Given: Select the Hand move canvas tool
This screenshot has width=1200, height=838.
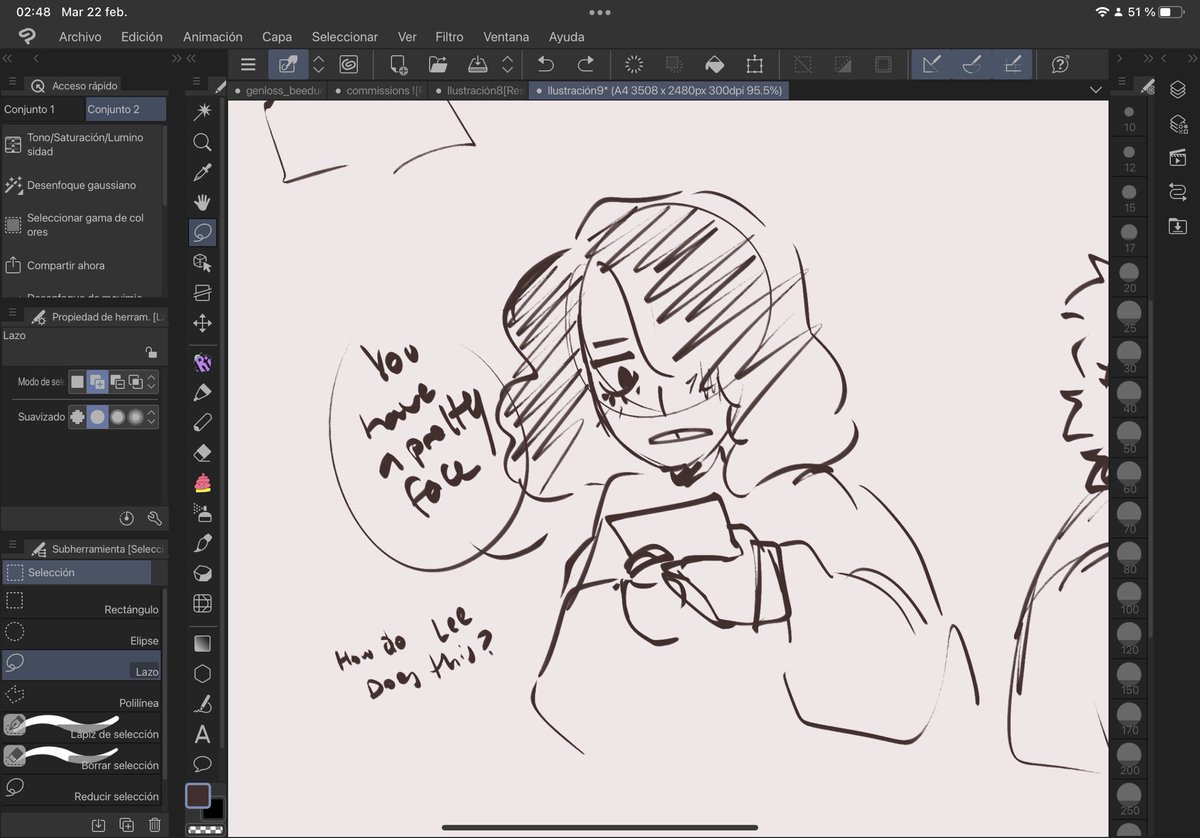Looking at the screenshot, I should click(x=203, y=202).
